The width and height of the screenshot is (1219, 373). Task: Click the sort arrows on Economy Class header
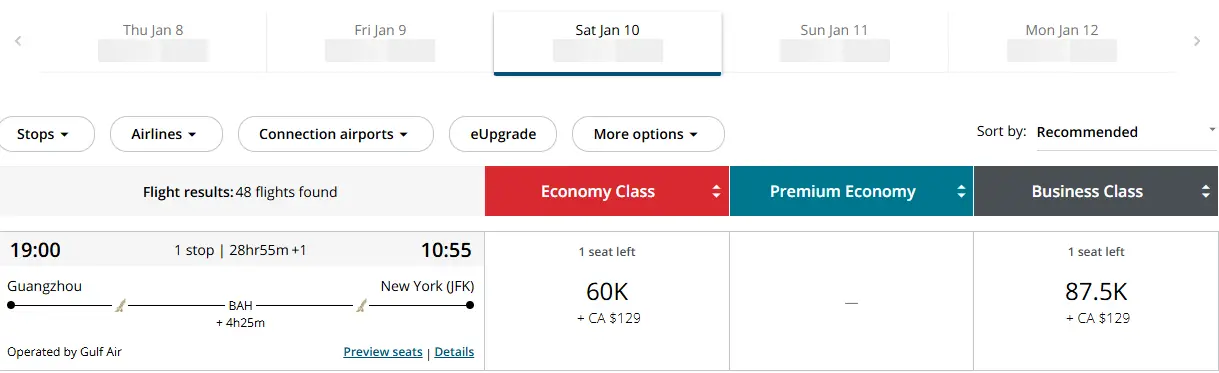click(x=716, y=192)
